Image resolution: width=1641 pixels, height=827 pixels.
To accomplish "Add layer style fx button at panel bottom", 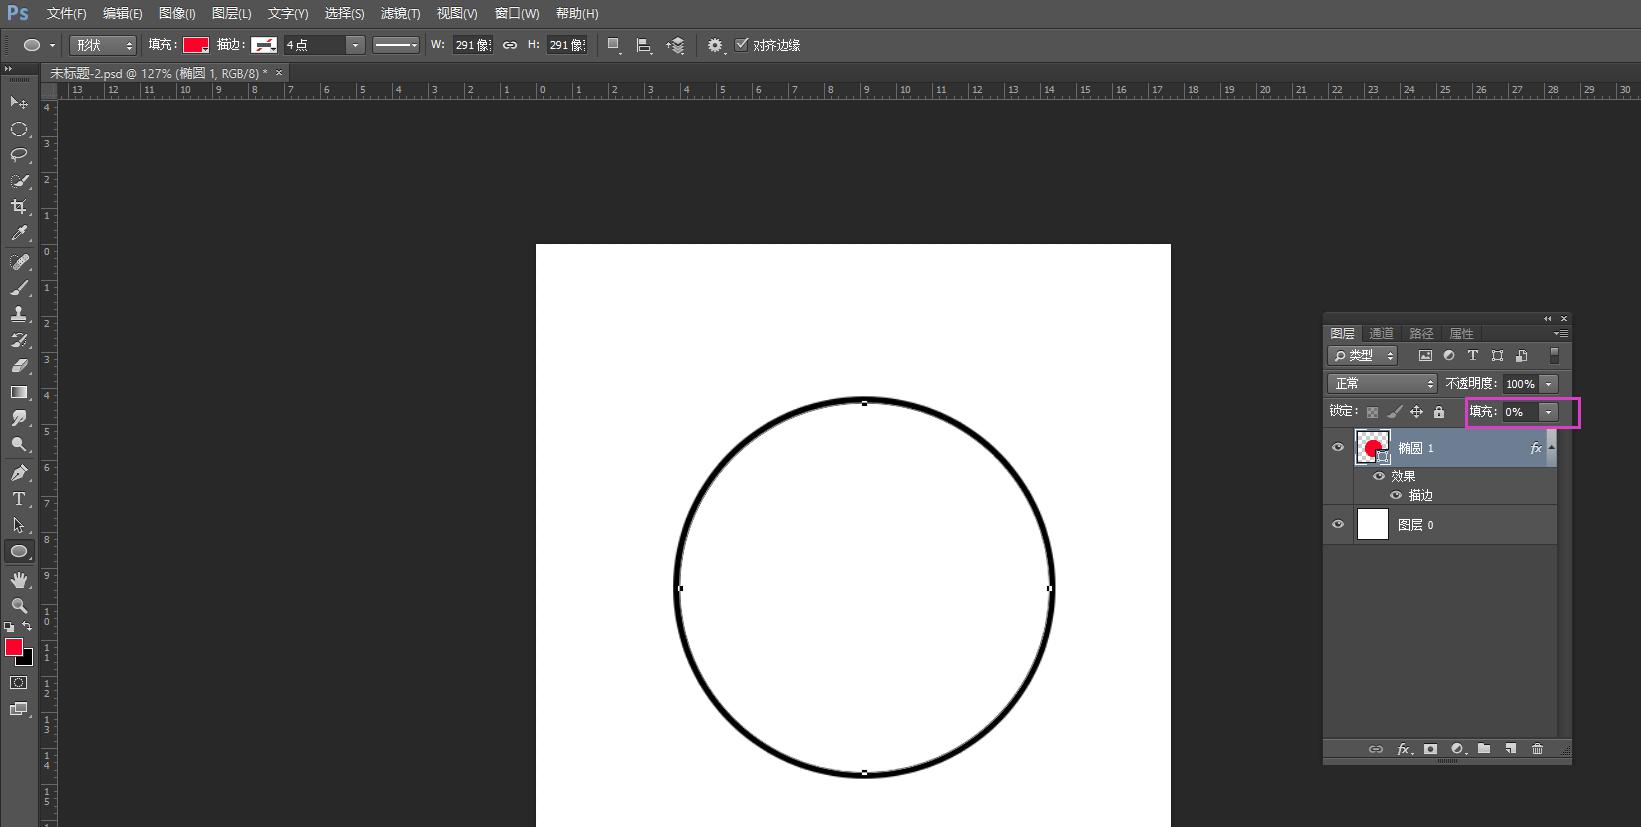I will [1404, 749].
